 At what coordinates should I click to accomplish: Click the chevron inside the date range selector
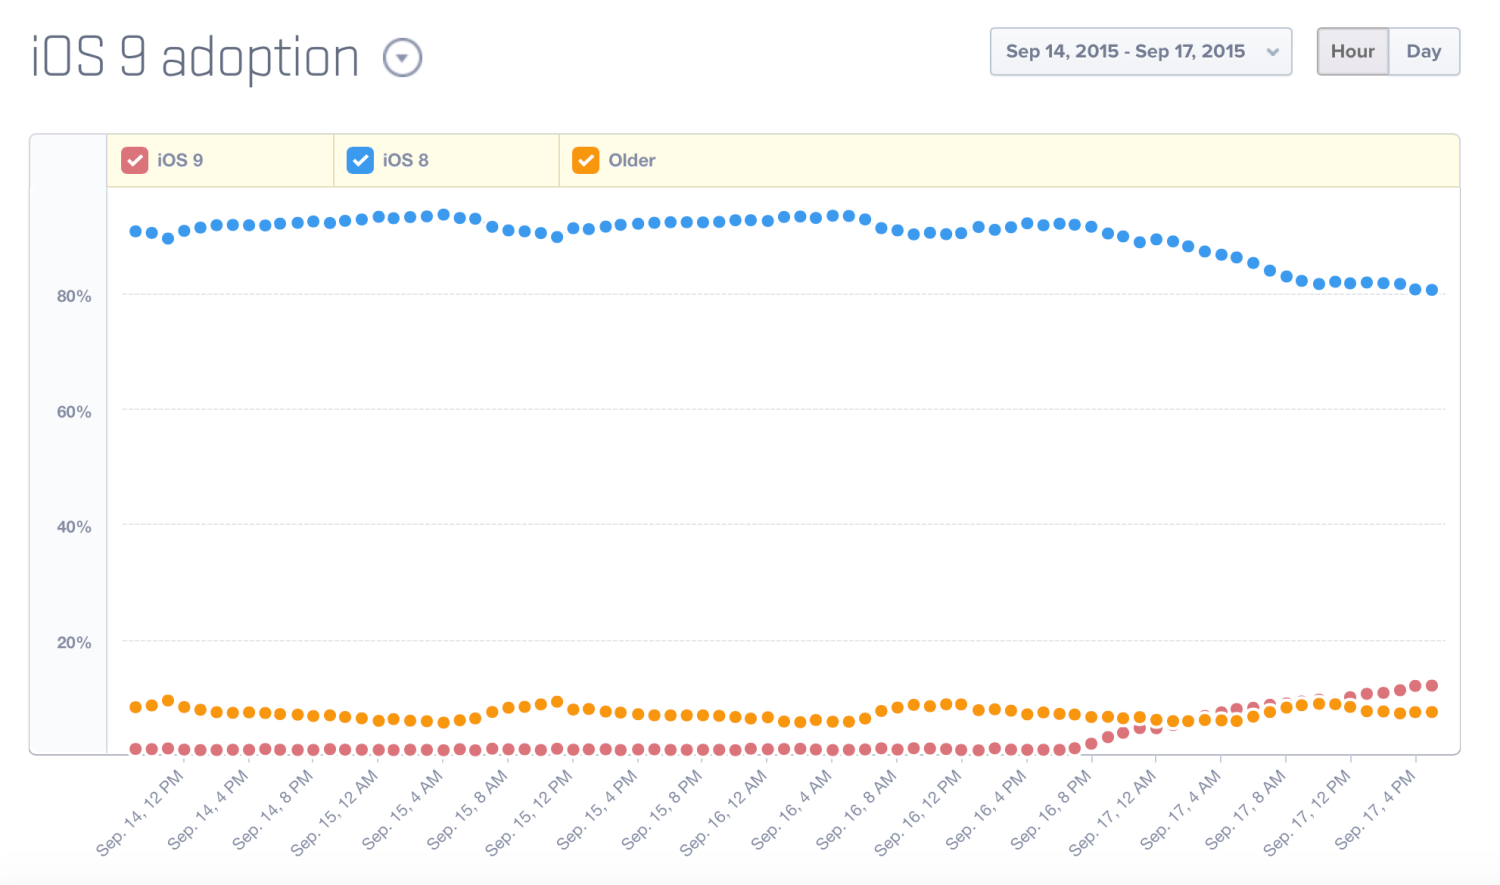click(1273, 51)
